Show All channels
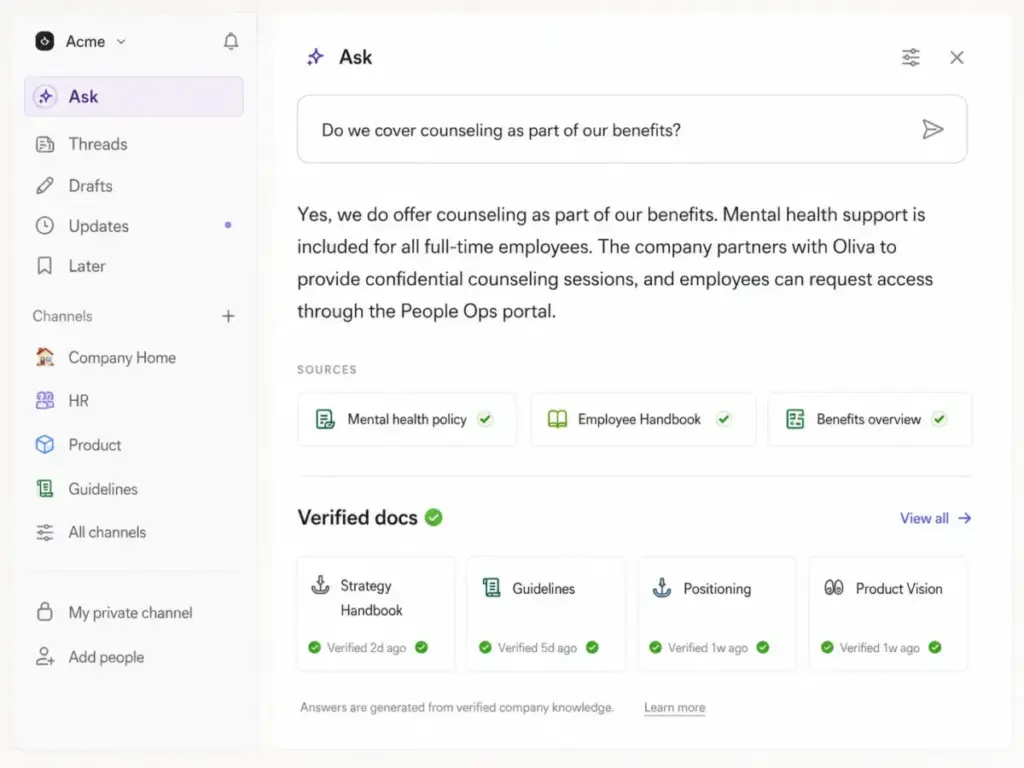The height and width of the screenshot is (768, 1024). coord(134,532)
